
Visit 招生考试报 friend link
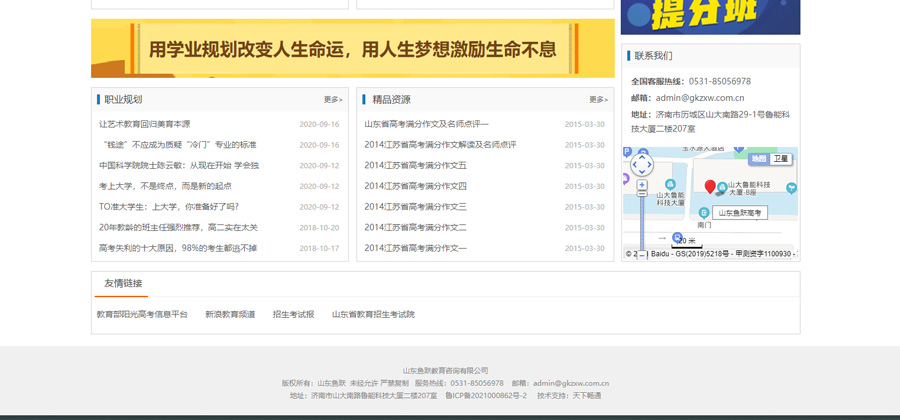pyautogui.click(x=293, y=314)
